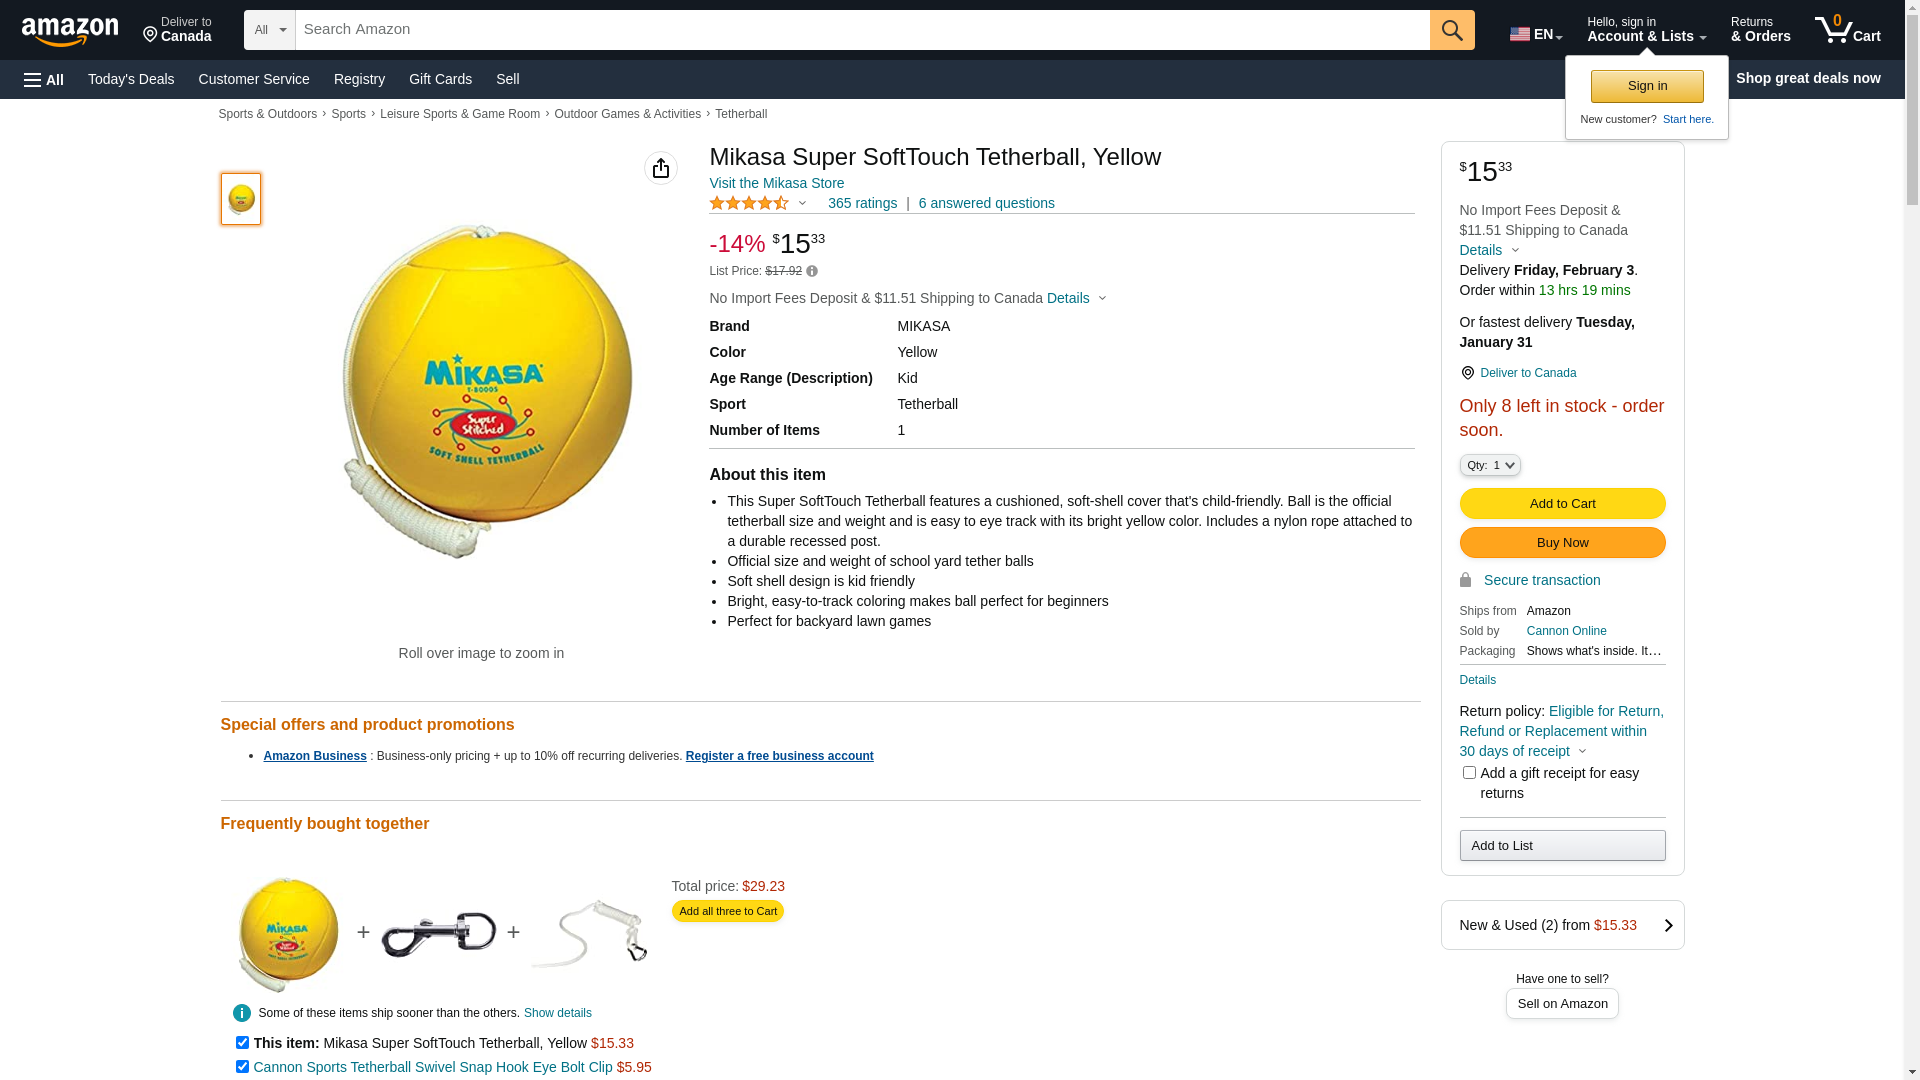
Task: Select Gift Cards from the navigation bar
Action: pyautogui.click(x=440, y=79)
